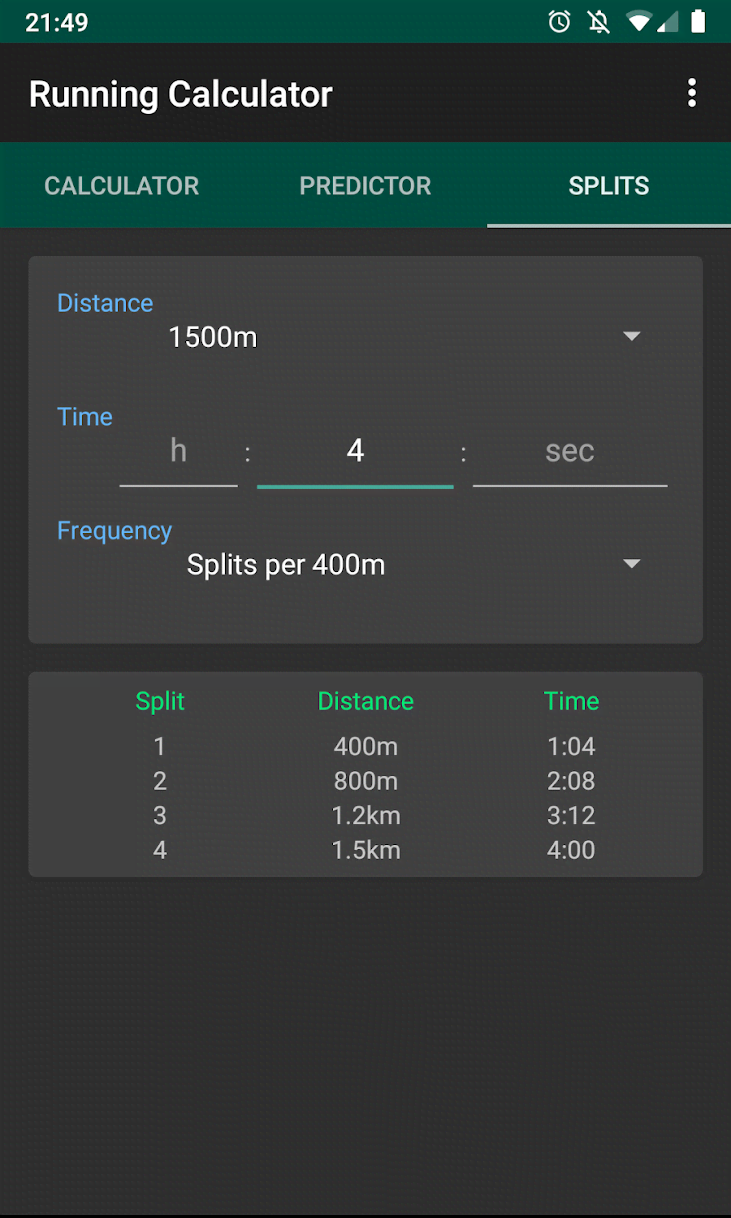Tap the blue Time label
This screenshot has width=731, height=1218.
[x=85, y=417]
